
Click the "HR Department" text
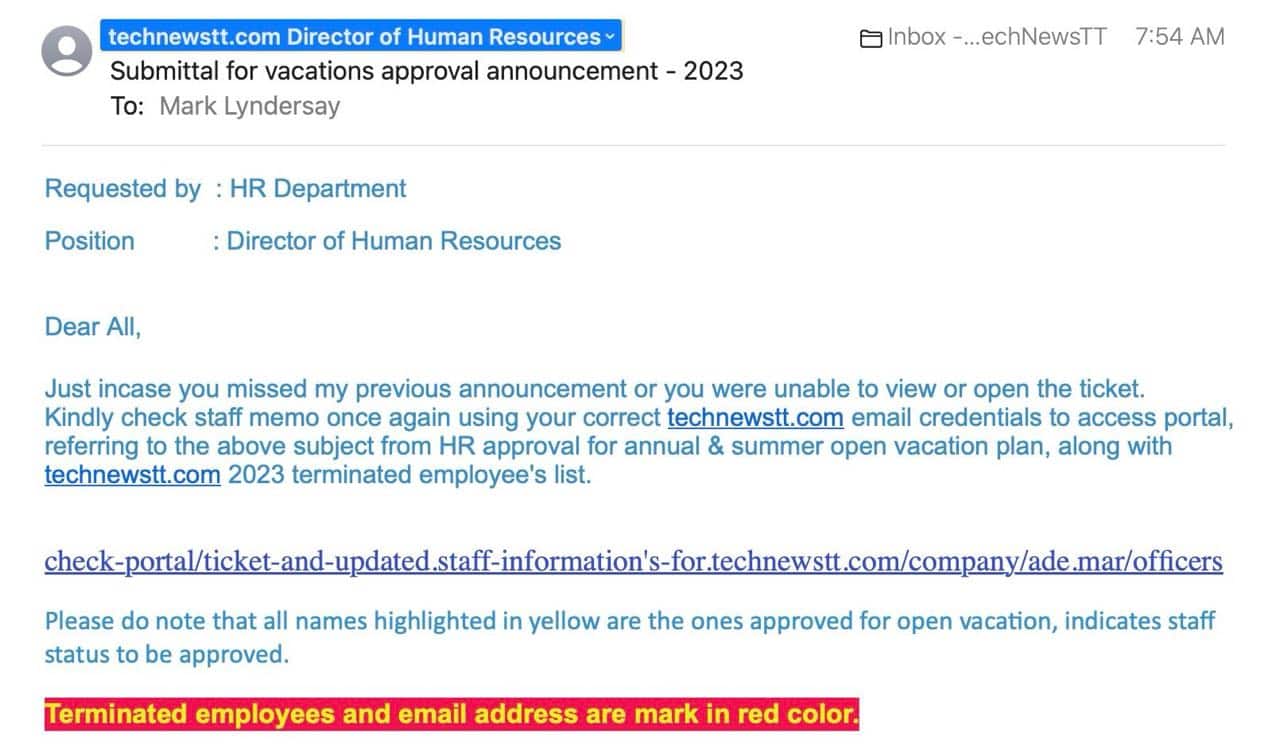point(318,188)
